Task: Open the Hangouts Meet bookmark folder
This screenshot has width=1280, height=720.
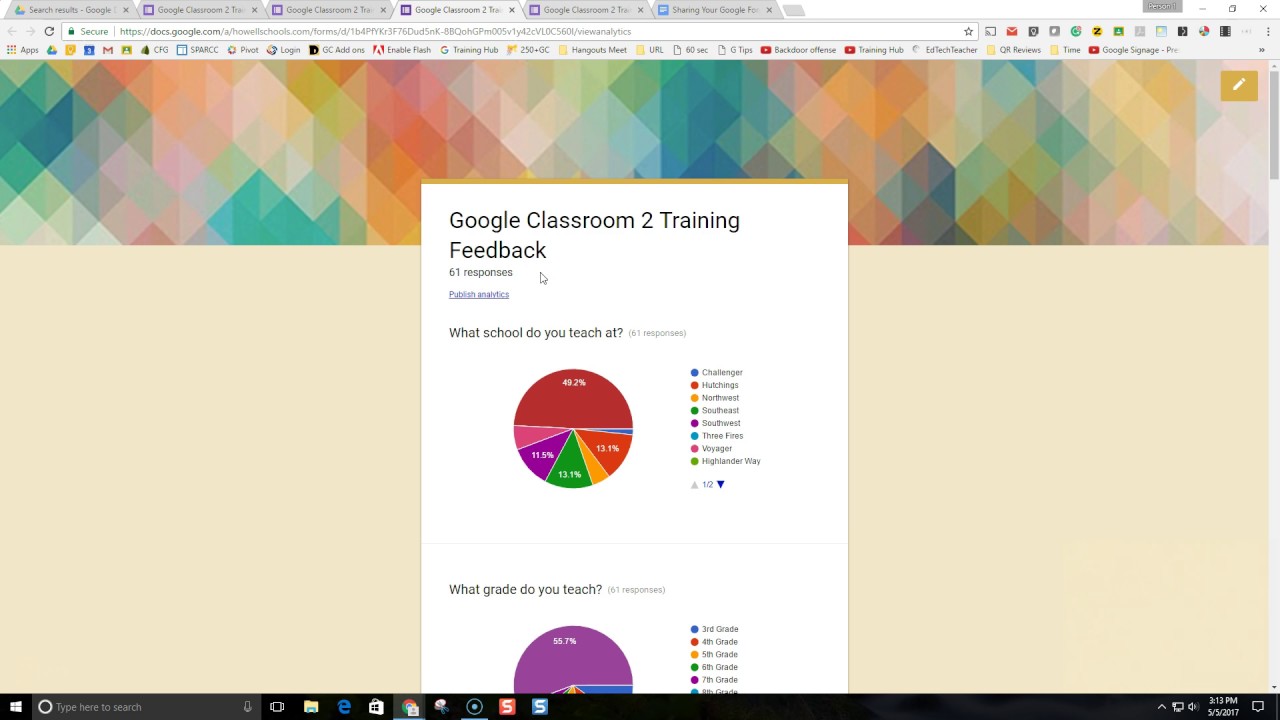Action: [593, 50]
